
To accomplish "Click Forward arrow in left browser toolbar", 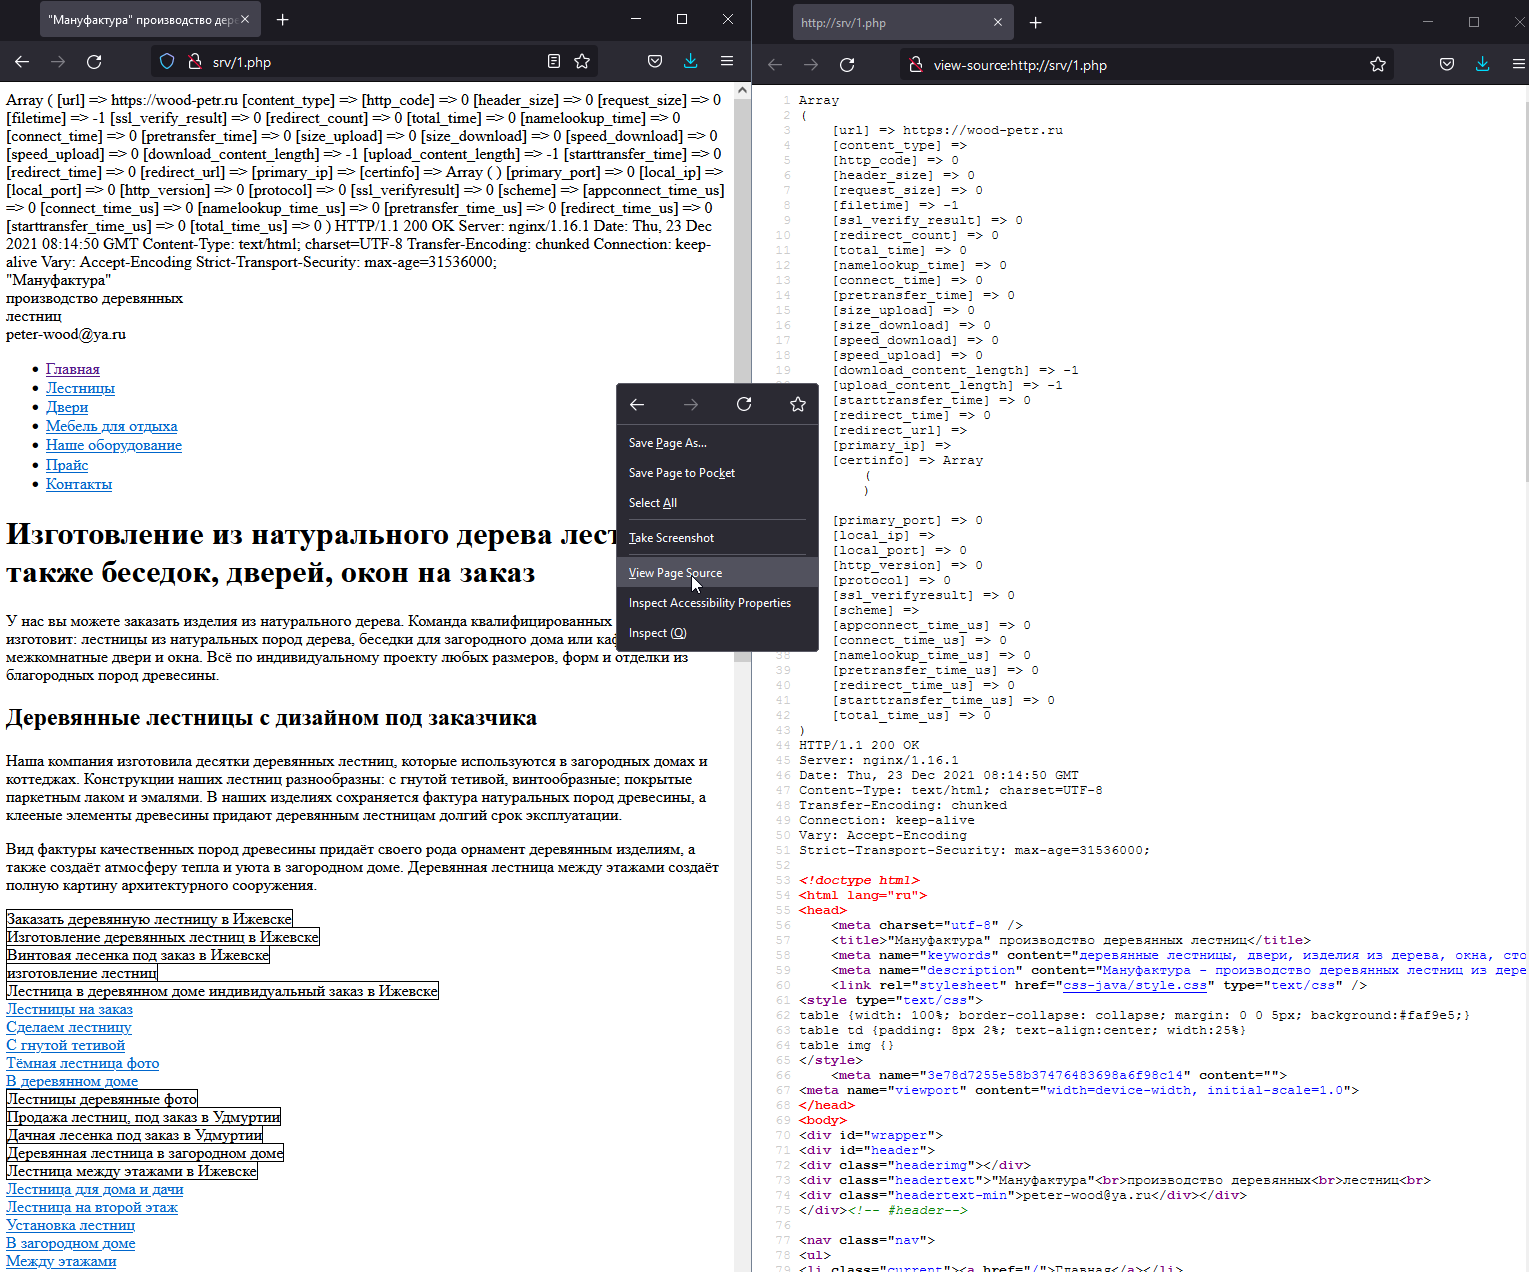I will click(58, 62).
